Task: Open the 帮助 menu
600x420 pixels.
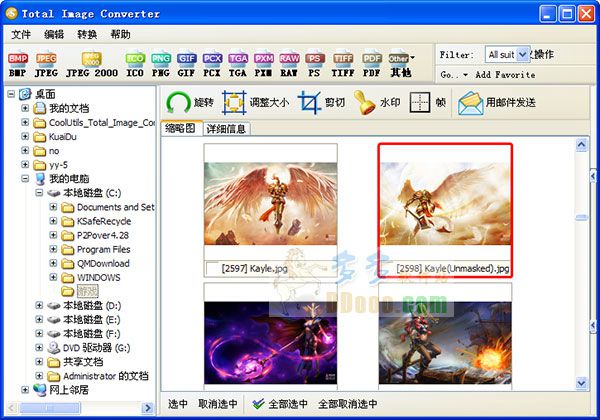Action: [x=121, y=34]
